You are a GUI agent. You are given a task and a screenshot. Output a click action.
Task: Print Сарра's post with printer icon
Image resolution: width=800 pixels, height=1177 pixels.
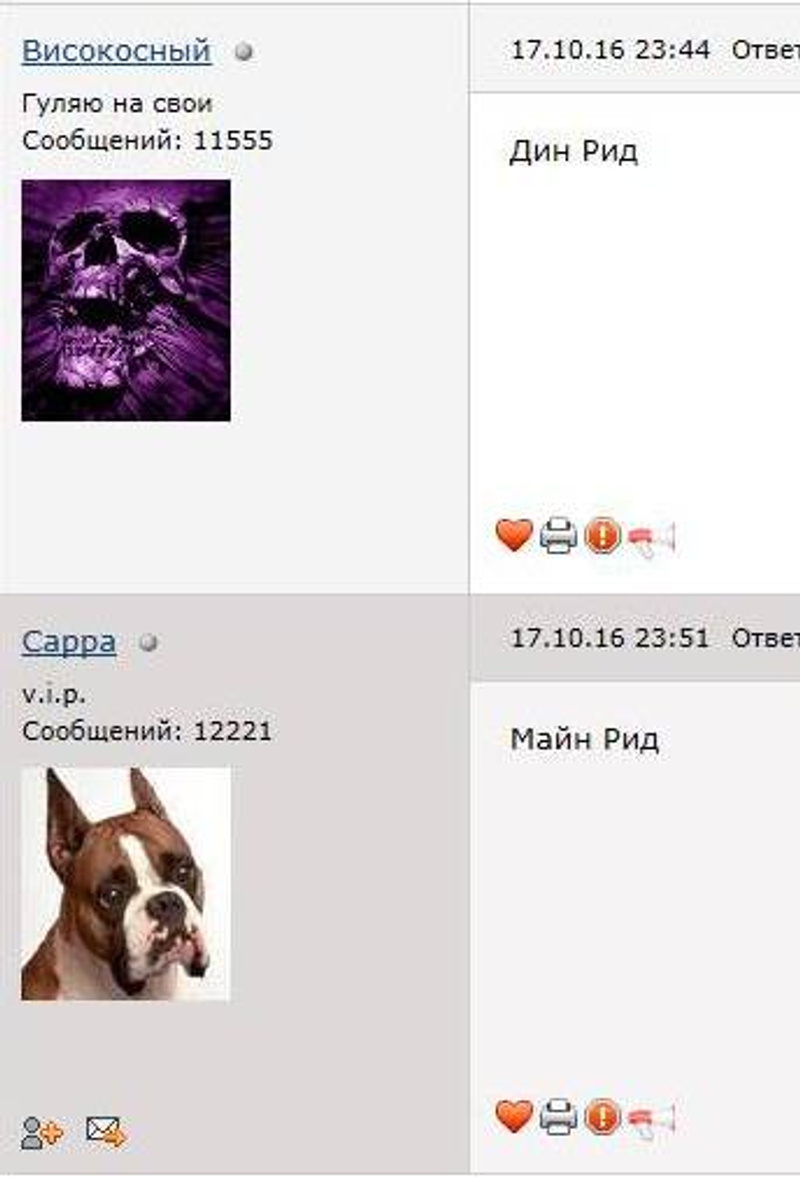[559, 1116]
